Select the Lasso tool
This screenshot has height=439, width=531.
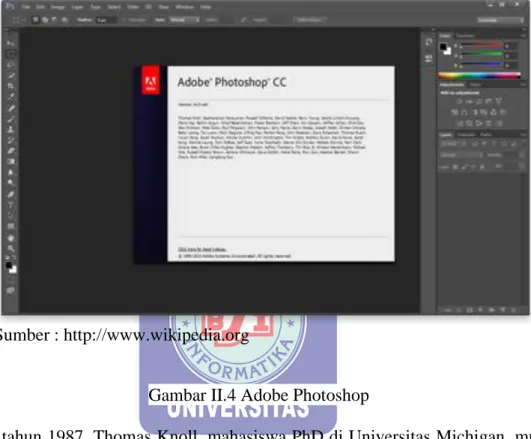point(10,65)
